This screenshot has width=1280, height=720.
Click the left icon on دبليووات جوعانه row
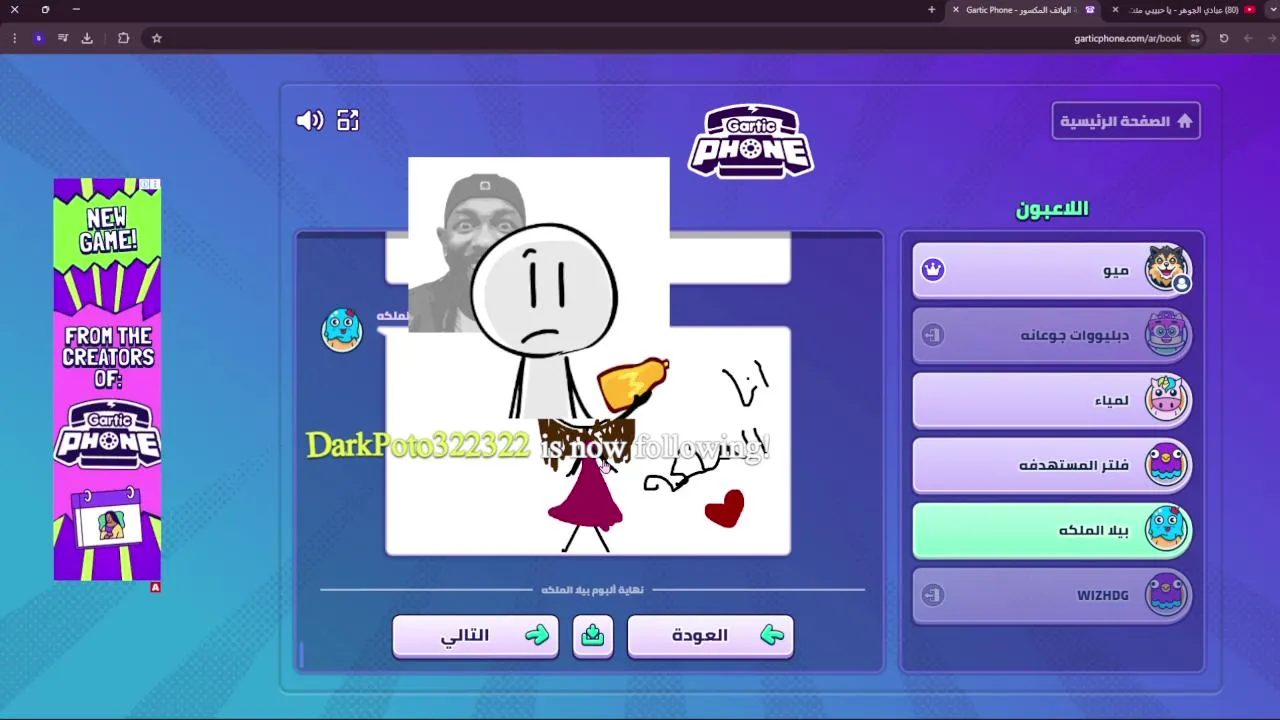pyautogui.click(x=933, y=335)
